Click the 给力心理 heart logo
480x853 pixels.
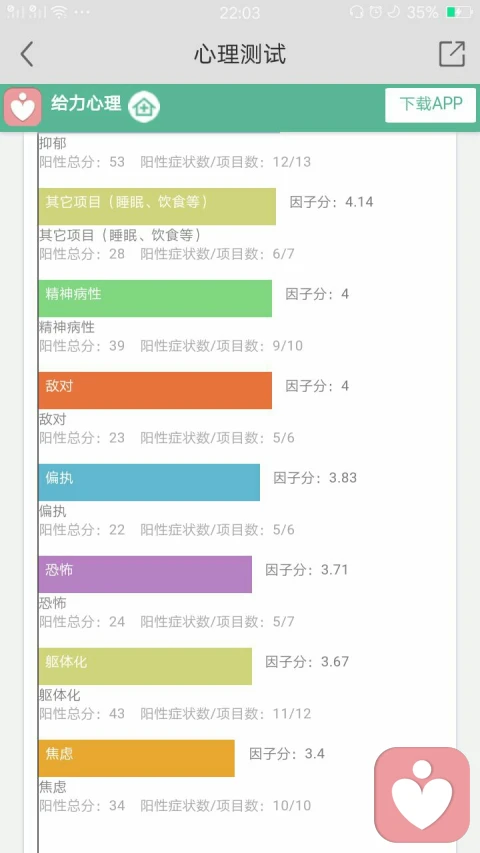22,107
